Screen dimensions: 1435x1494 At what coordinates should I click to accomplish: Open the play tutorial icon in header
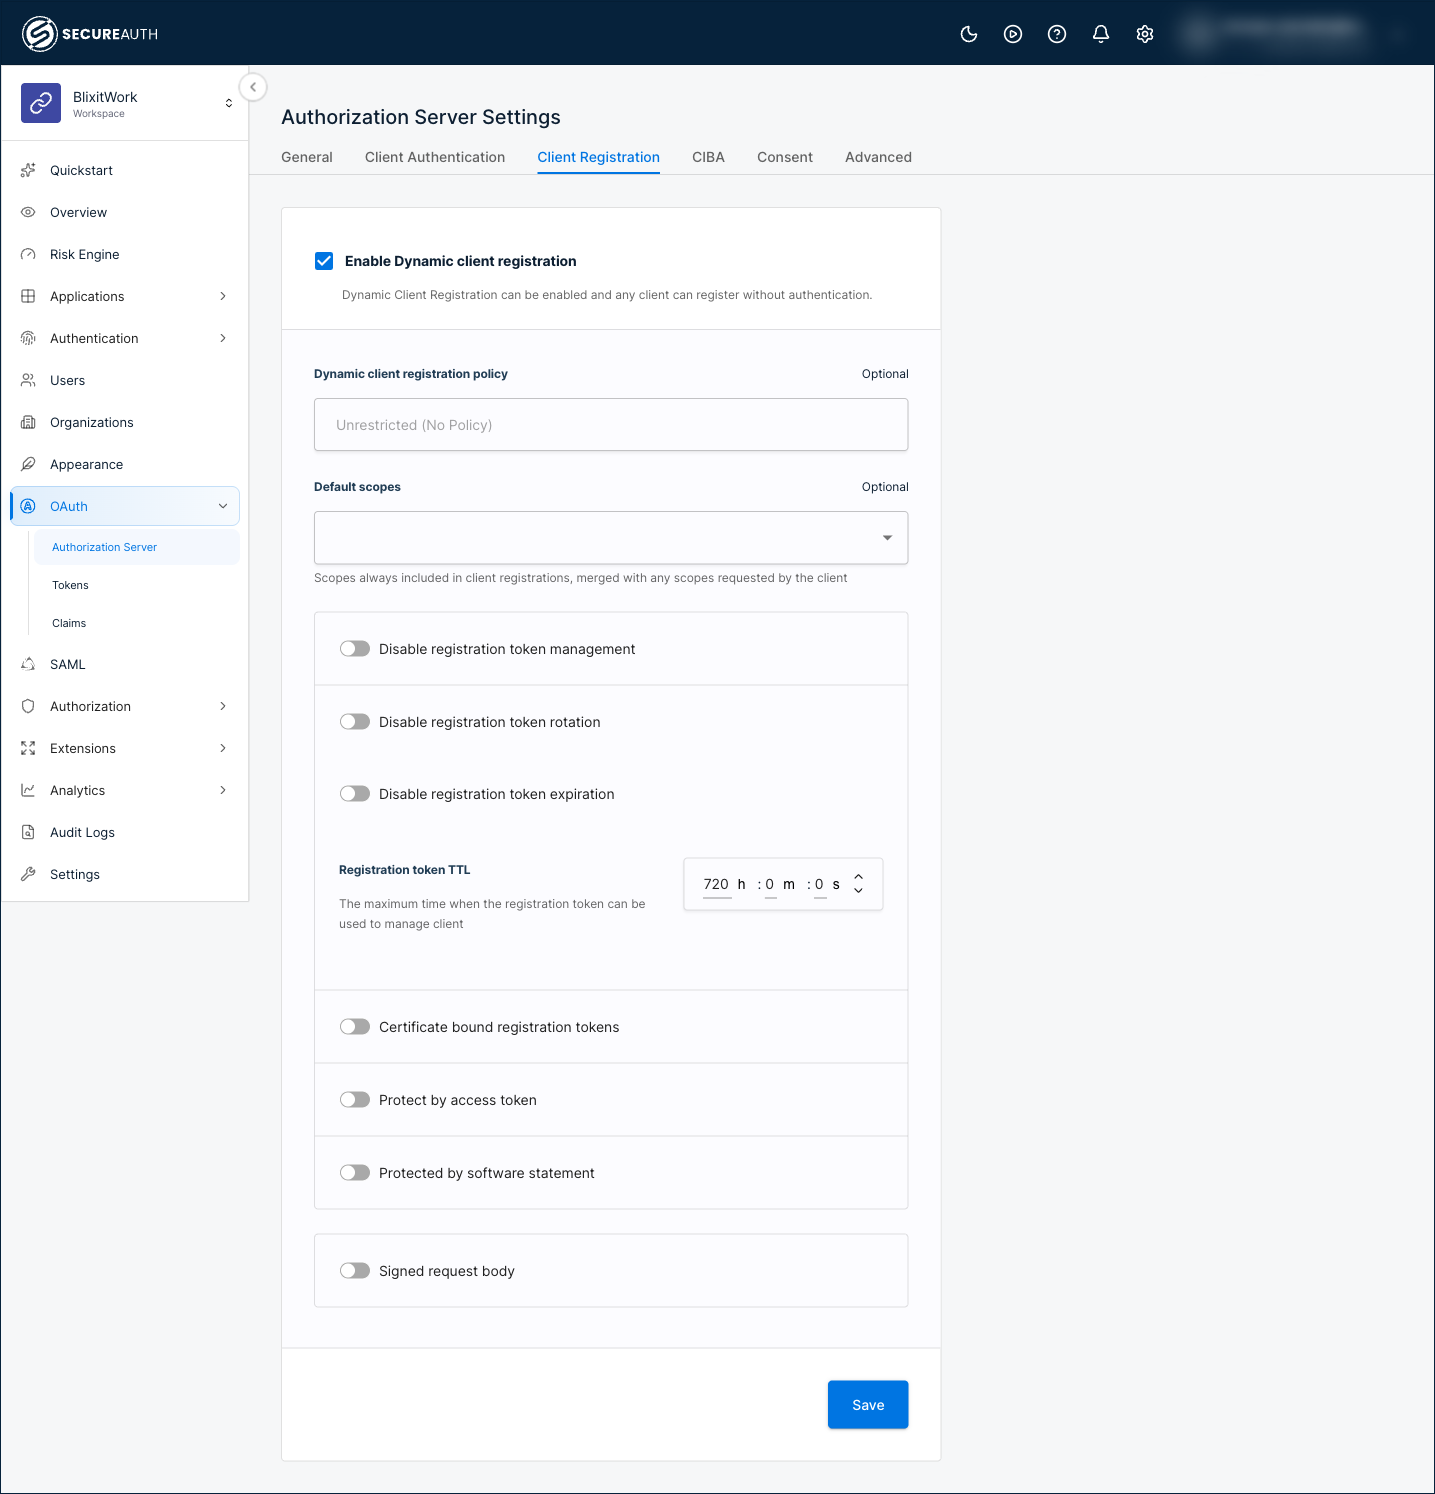coord(1013,34)
